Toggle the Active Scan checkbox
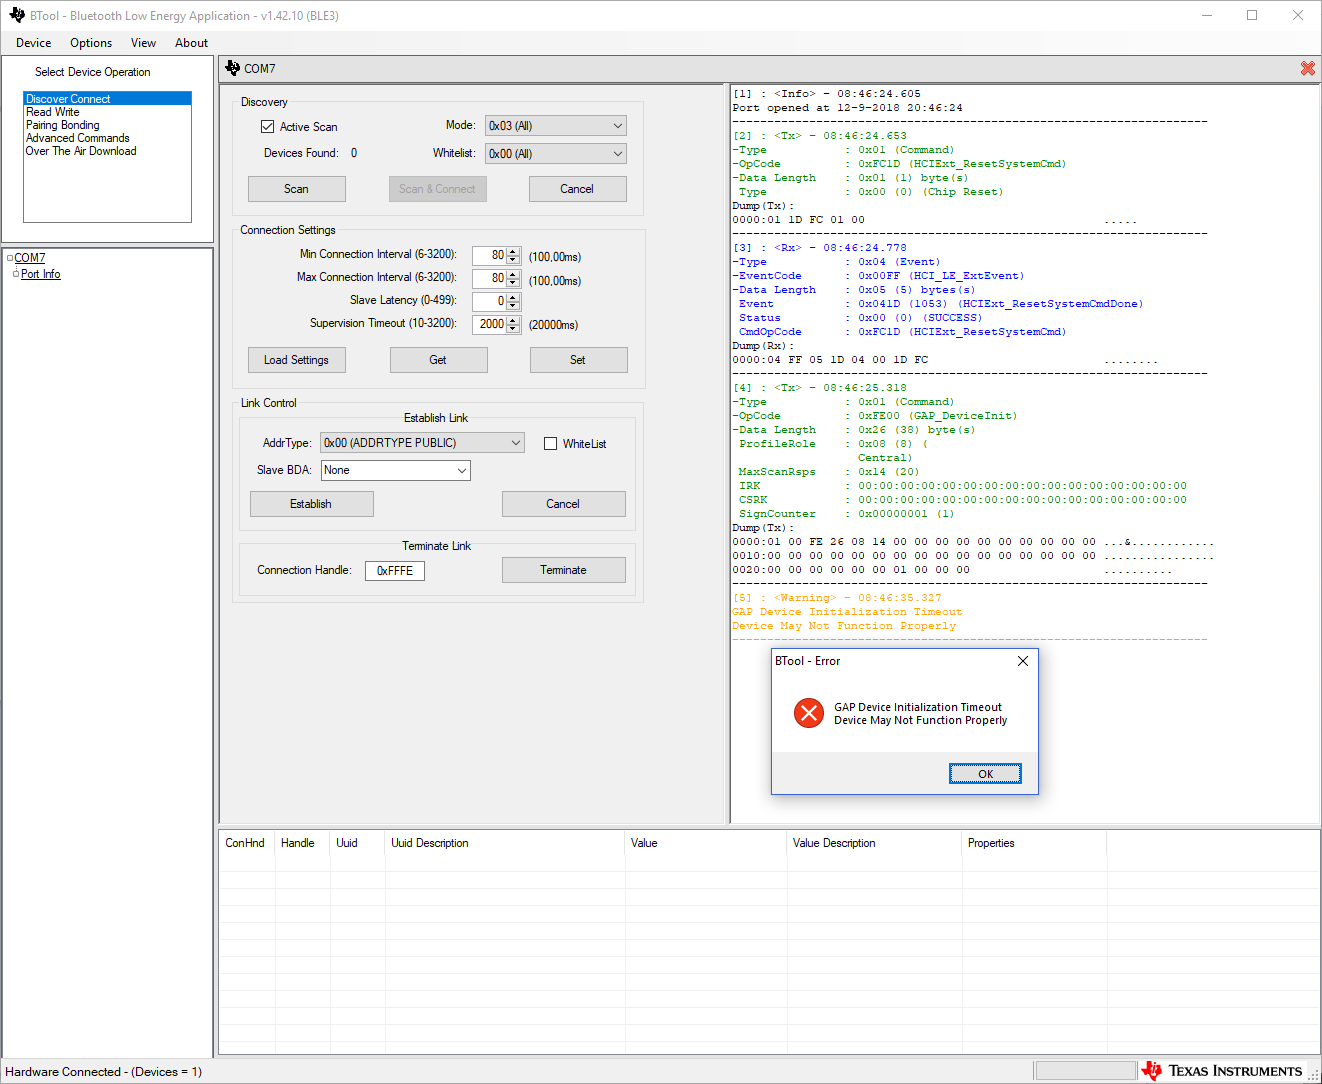The image size is (1322, 1084). (x=267, y=125)
